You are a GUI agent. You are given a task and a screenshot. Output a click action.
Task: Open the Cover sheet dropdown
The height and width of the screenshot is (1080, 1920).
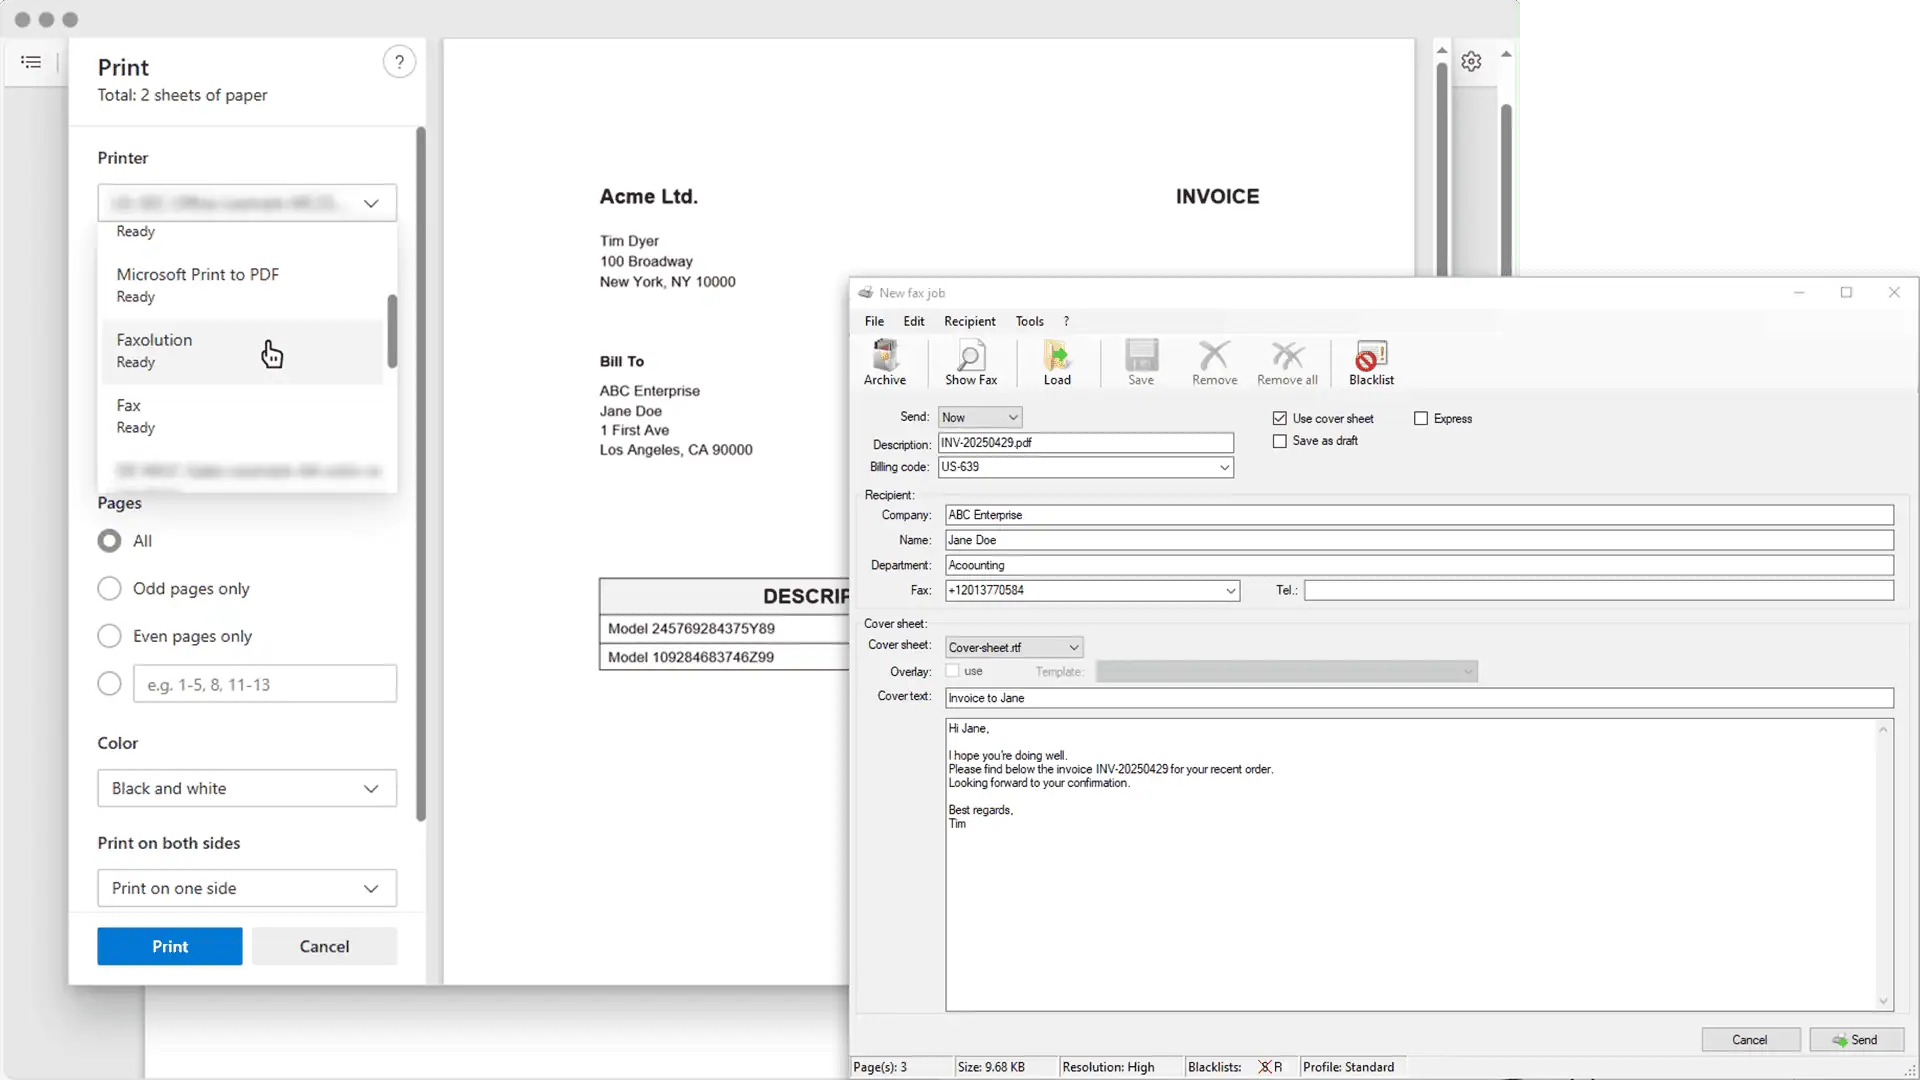pos(1014,647)
